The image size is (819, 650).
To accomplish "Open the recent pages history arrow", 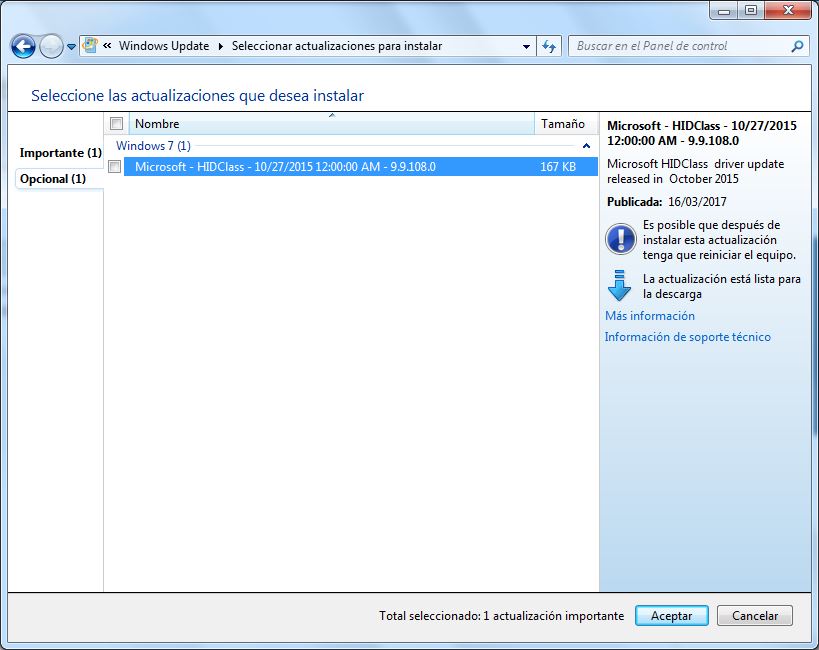I will 72,47.
